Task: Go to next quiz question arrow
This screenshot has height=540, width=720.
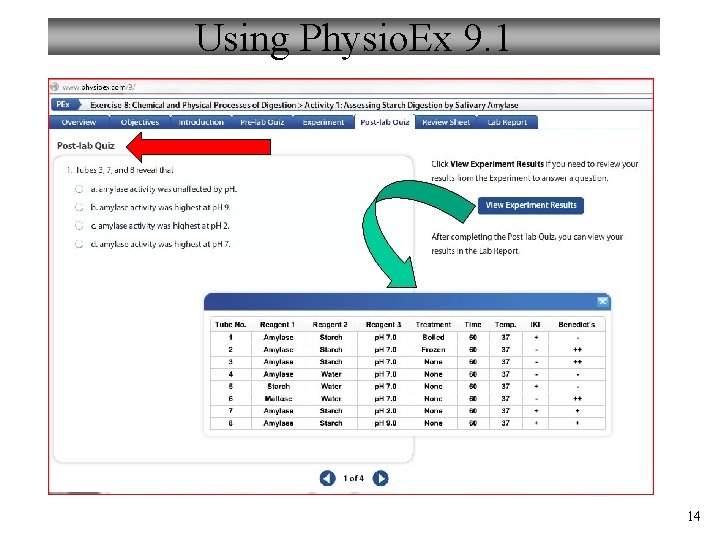Action: coord(380,478)
